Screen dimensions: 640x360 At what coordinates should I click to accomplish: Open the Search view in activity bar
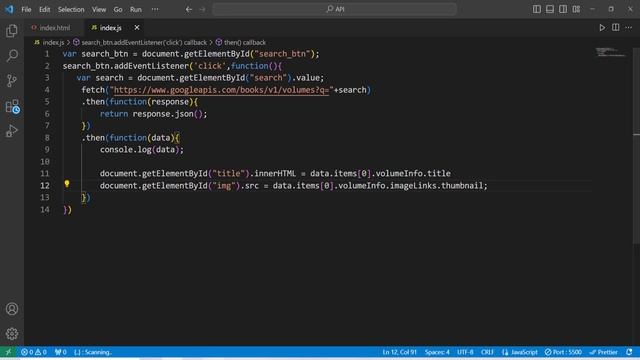[12, 56]
